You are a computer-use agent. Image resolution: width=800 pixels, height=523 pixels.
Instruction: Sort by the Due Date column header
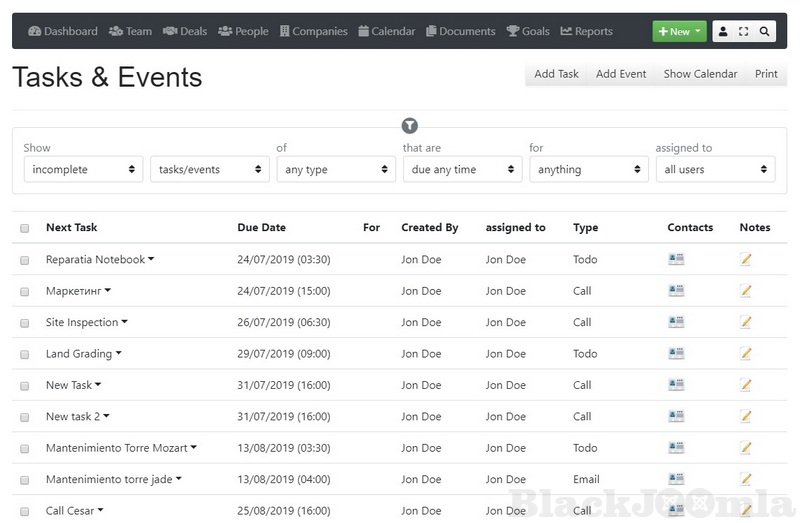tap(261, 228)
